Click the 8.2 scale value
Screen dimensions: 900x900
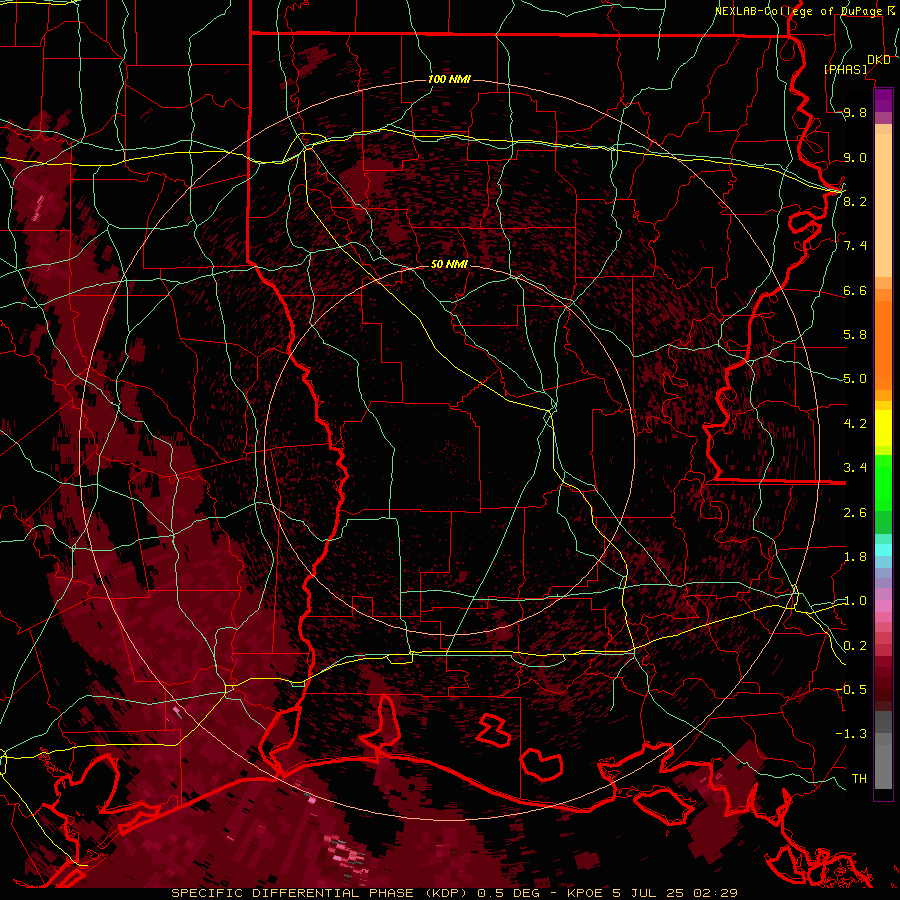tap(855, 201)
